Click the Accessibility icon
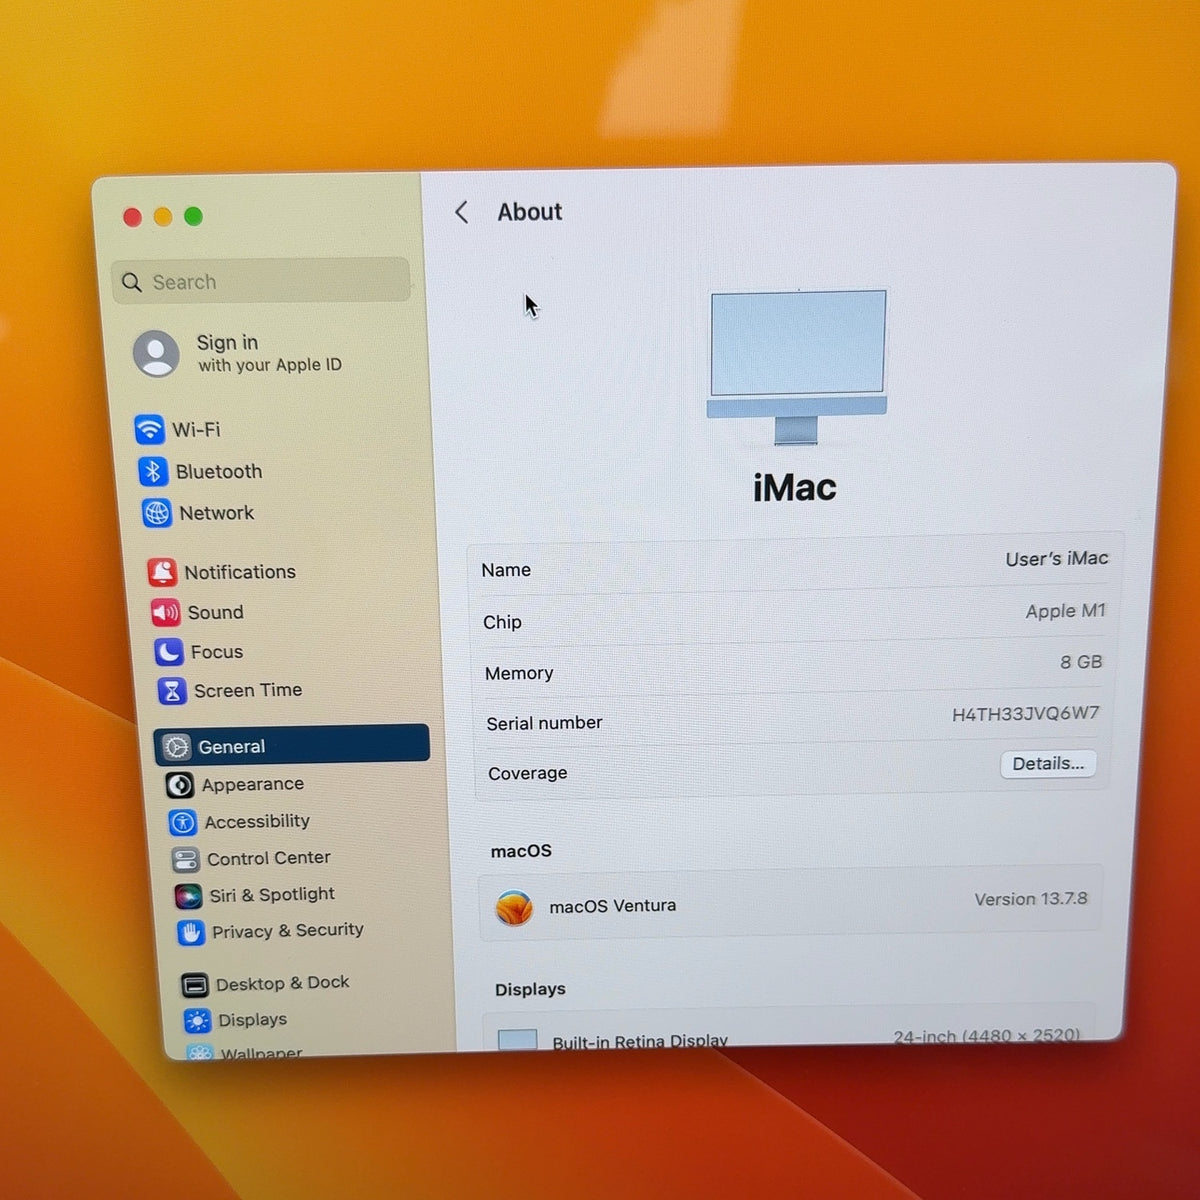Viewport: 1200px width, 1200px height. (183, 822)
